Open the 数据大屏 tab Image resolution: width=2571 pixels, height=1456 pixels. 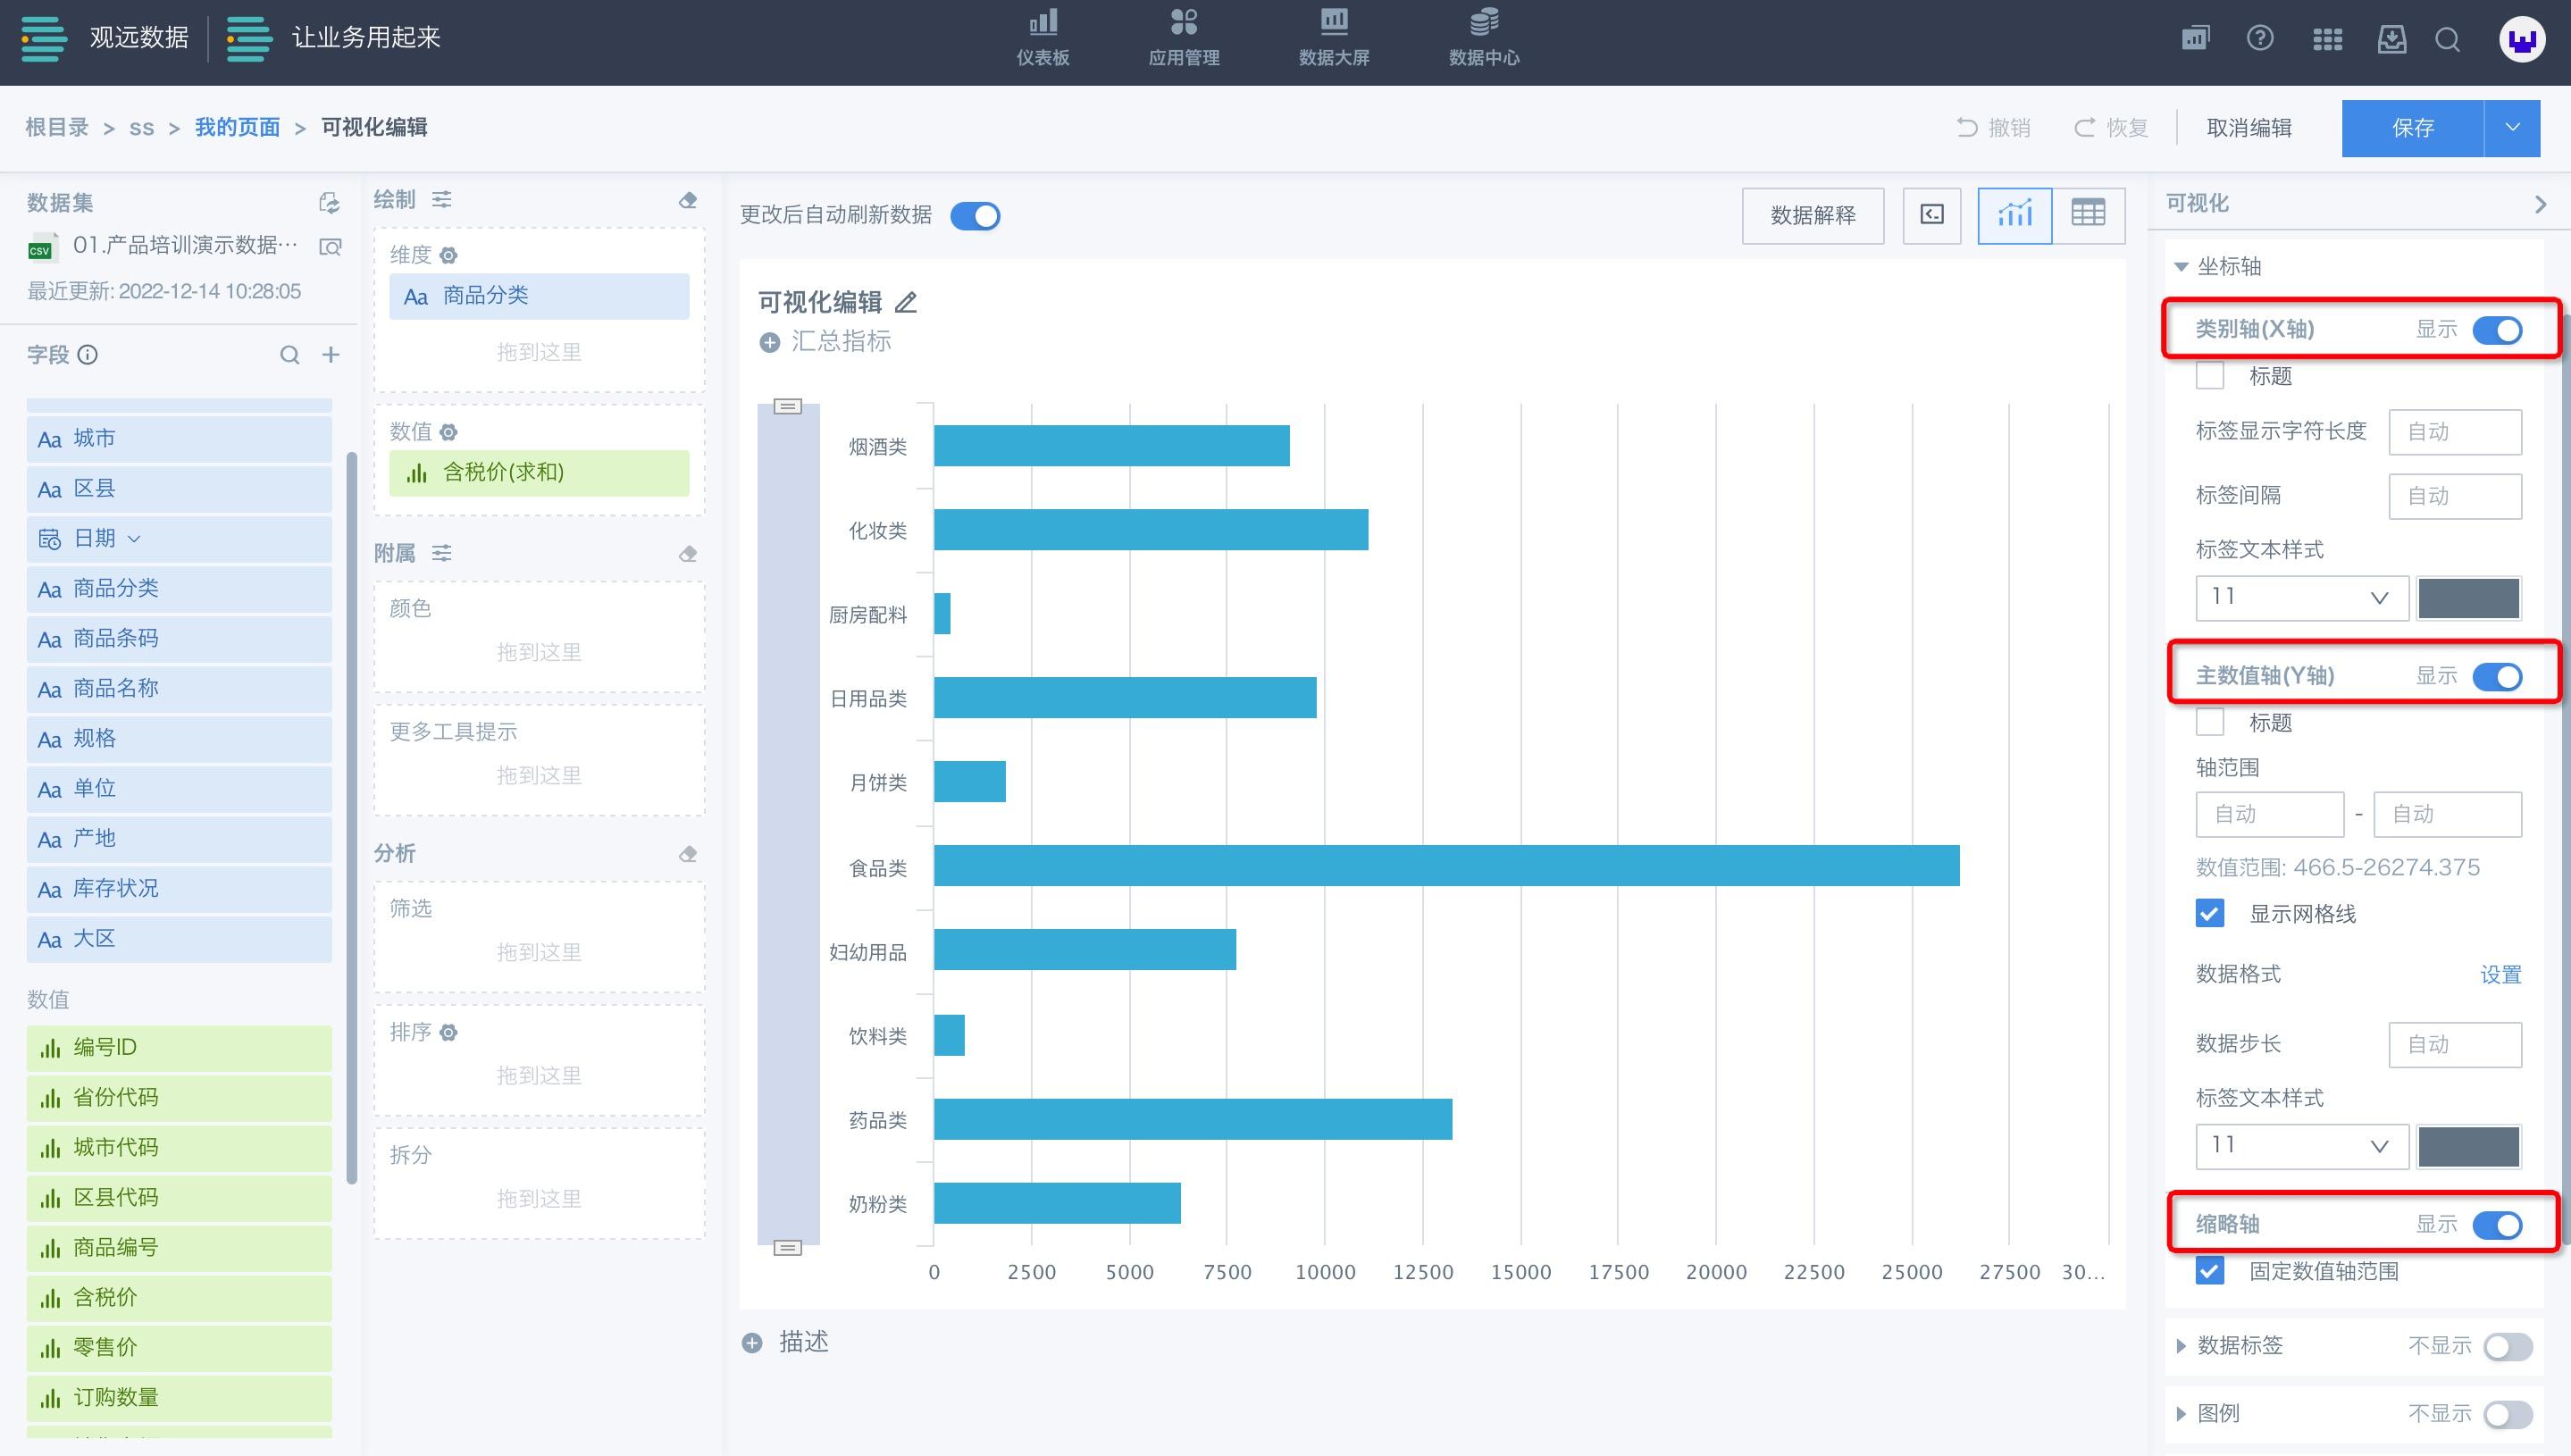1334,38
